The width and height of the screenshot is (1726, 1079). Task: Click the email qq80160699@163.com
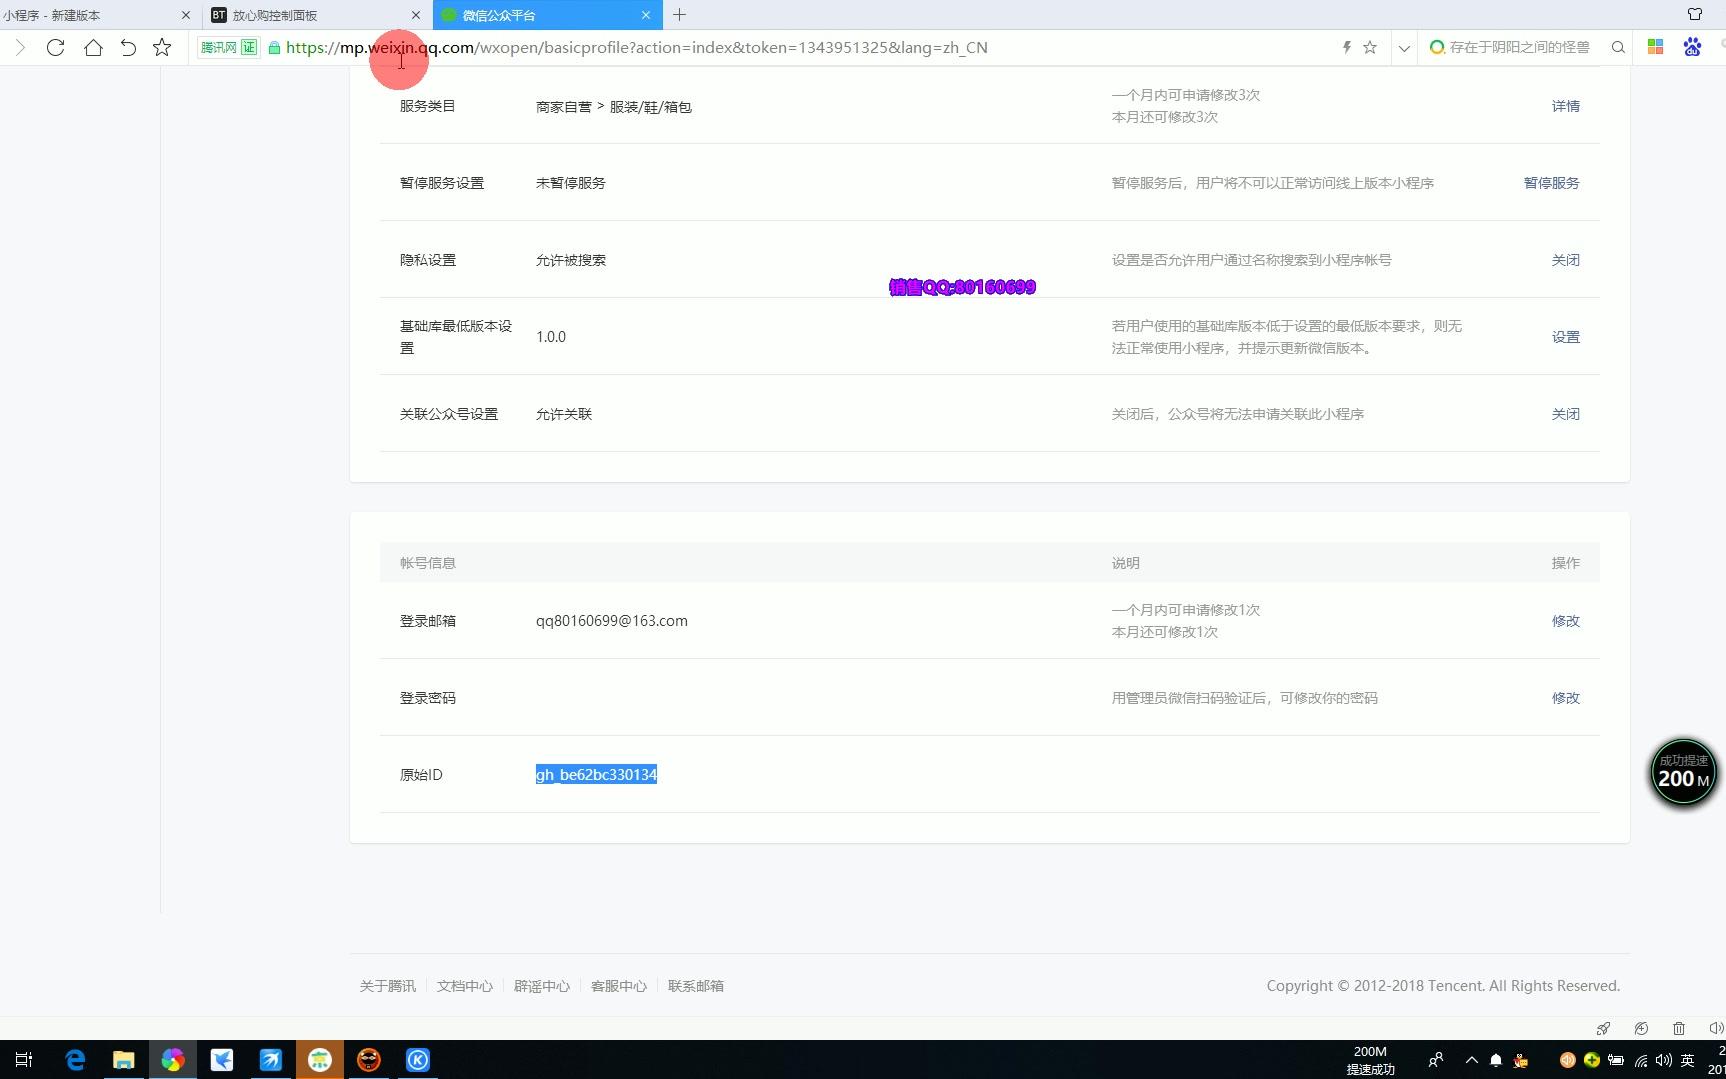(611, 621)
